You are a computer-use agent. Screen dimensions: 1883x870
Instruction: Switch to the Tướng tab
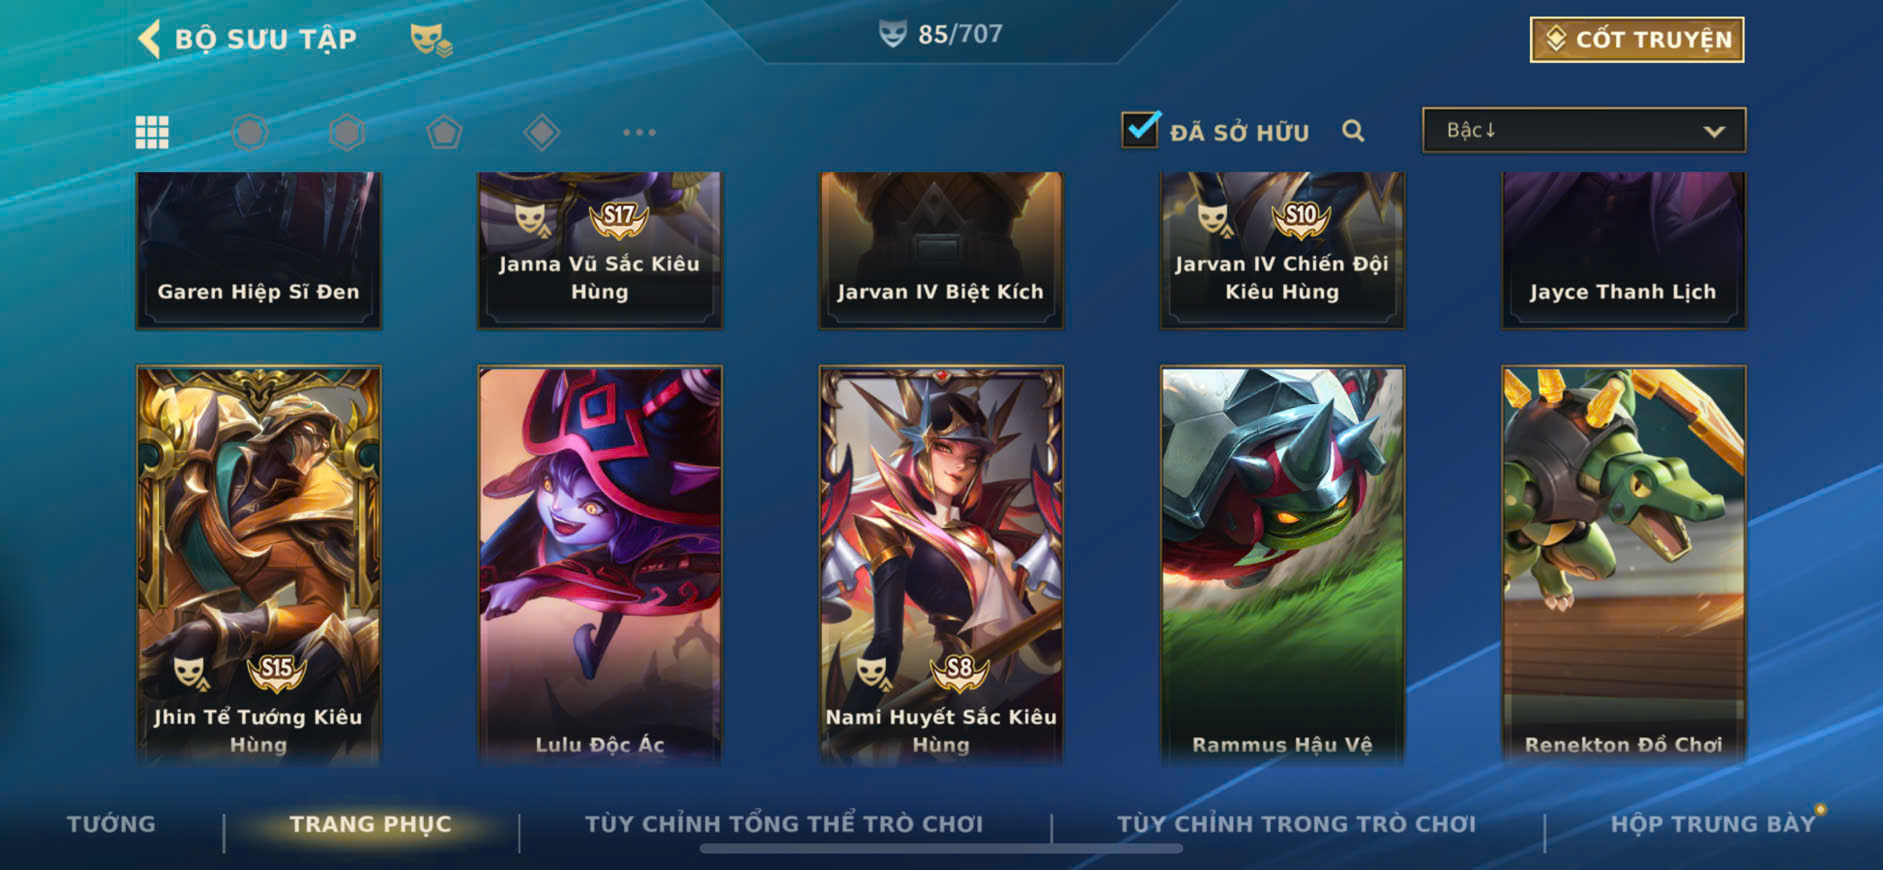coord(111,824)
